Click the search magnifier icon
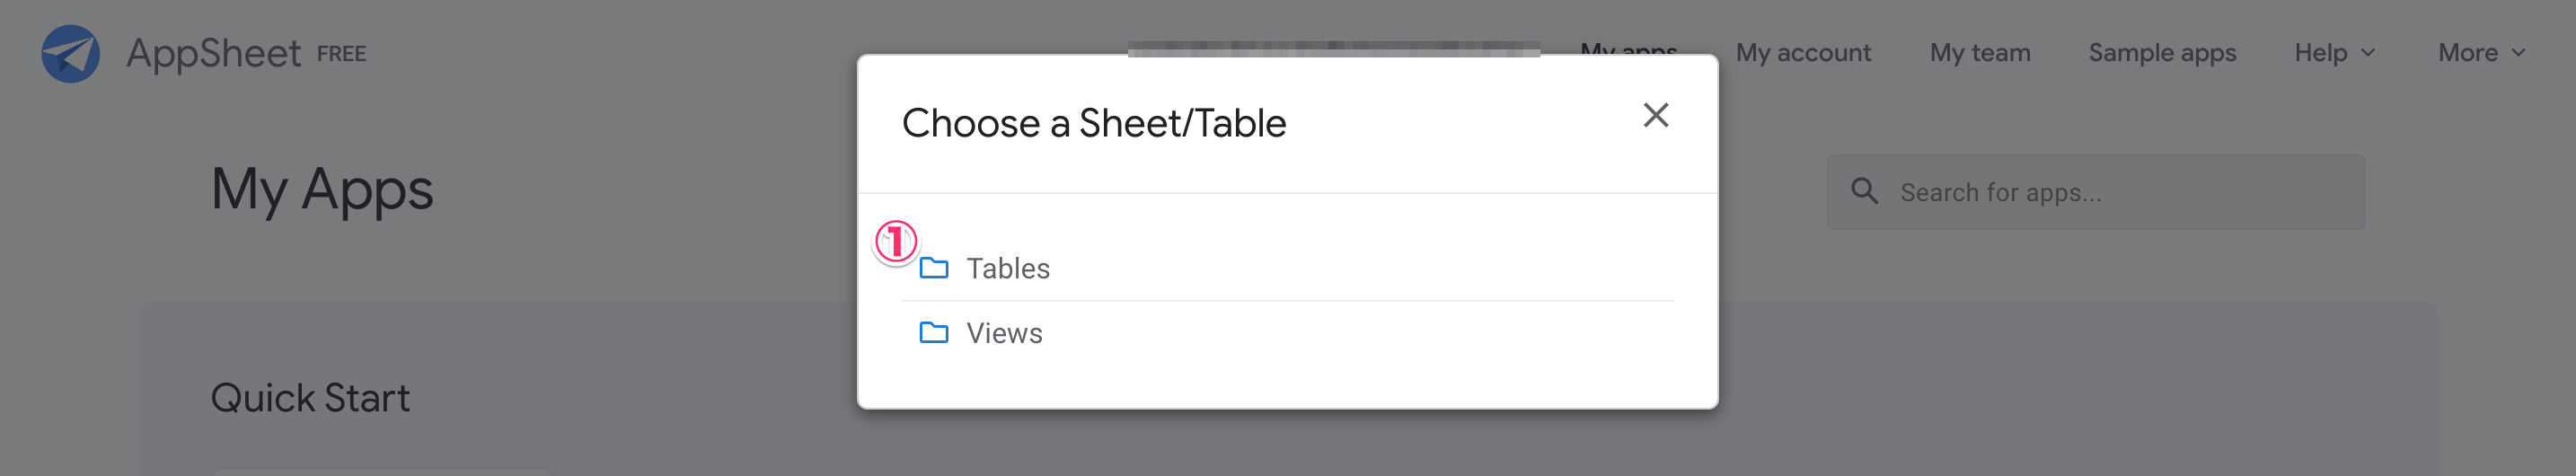Image resolution: width=2576 pixels, height=476 pixels. tap(1864, 191)
